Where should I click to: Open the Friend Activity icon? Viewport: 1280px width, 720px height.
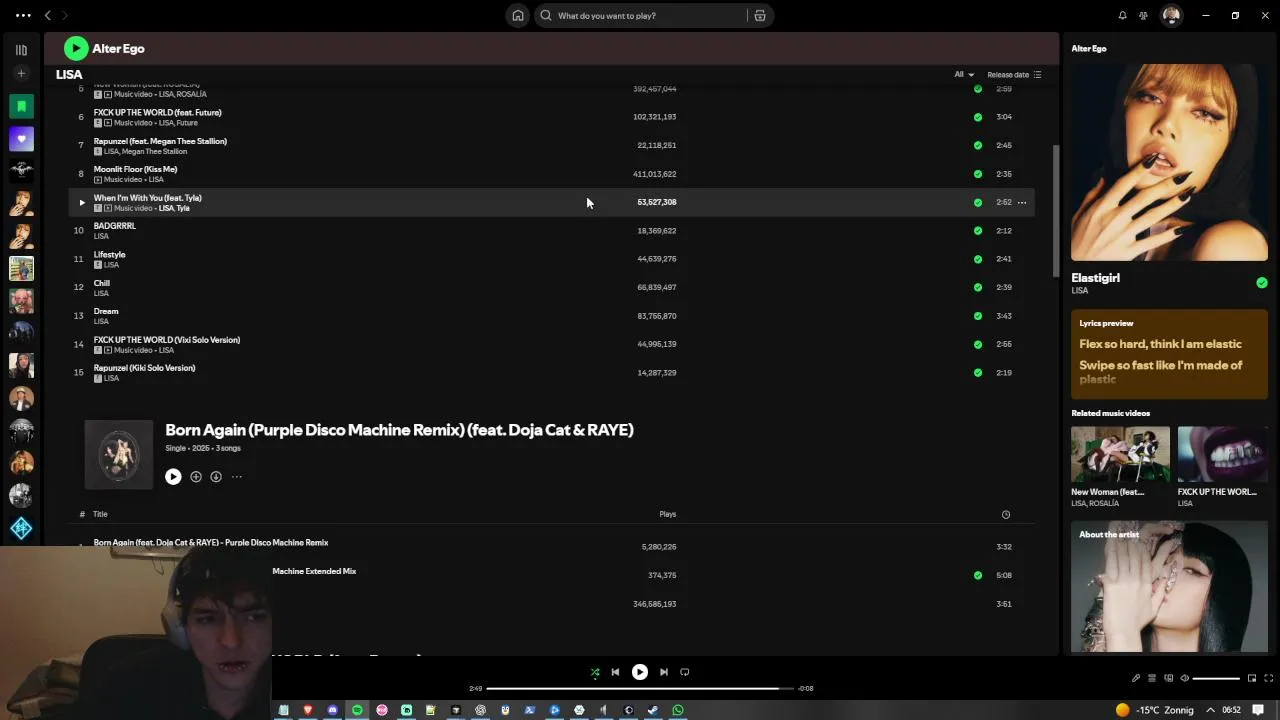pos(1144,16)
